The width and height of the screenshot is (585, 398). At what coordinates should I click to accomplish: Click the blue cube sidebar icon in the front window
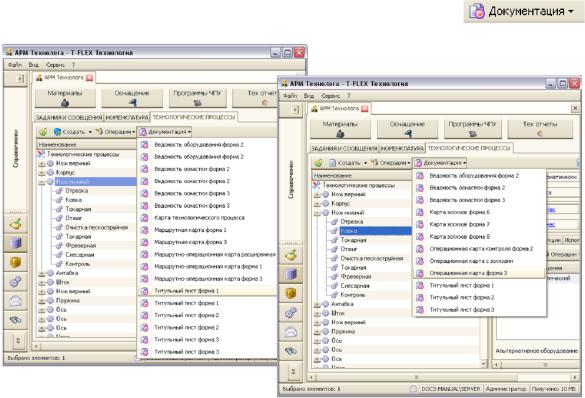291,274
